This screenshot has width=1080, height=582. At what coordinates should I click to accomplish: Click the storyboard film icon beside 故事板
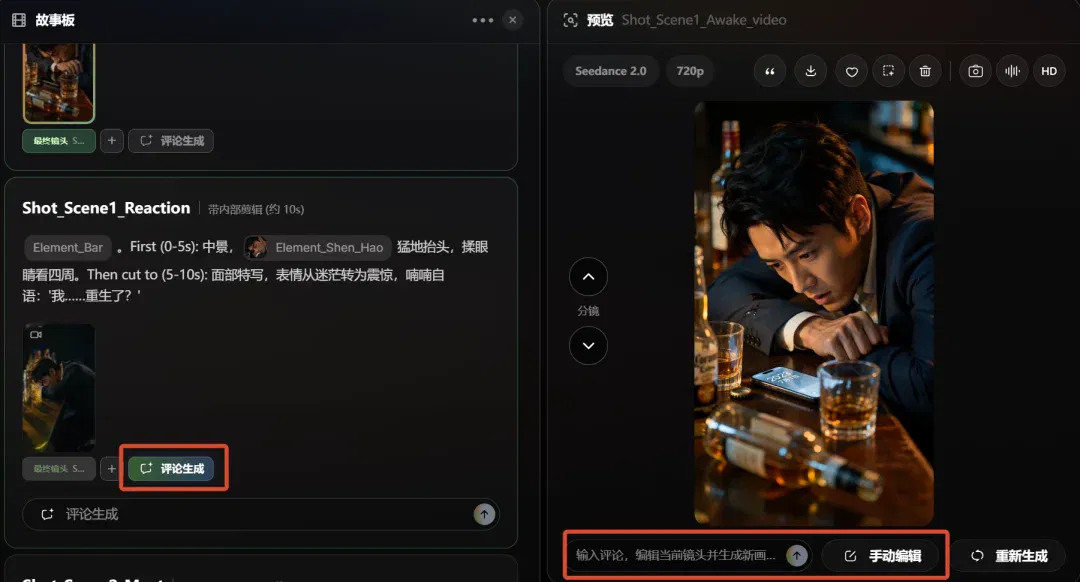coord(19,20)
